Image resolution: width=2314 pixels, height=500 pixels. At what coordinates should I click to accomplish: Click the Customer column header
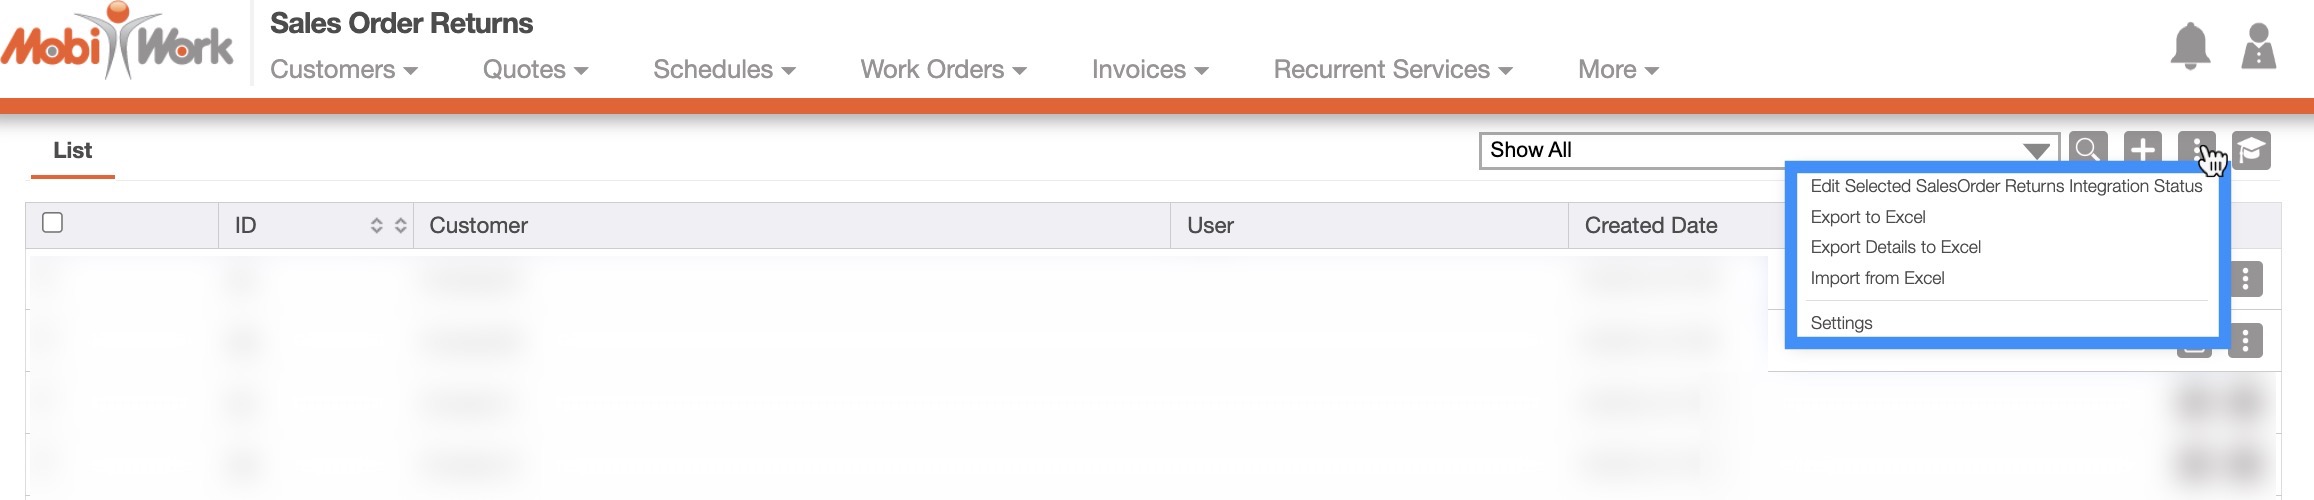click(478, 226)
